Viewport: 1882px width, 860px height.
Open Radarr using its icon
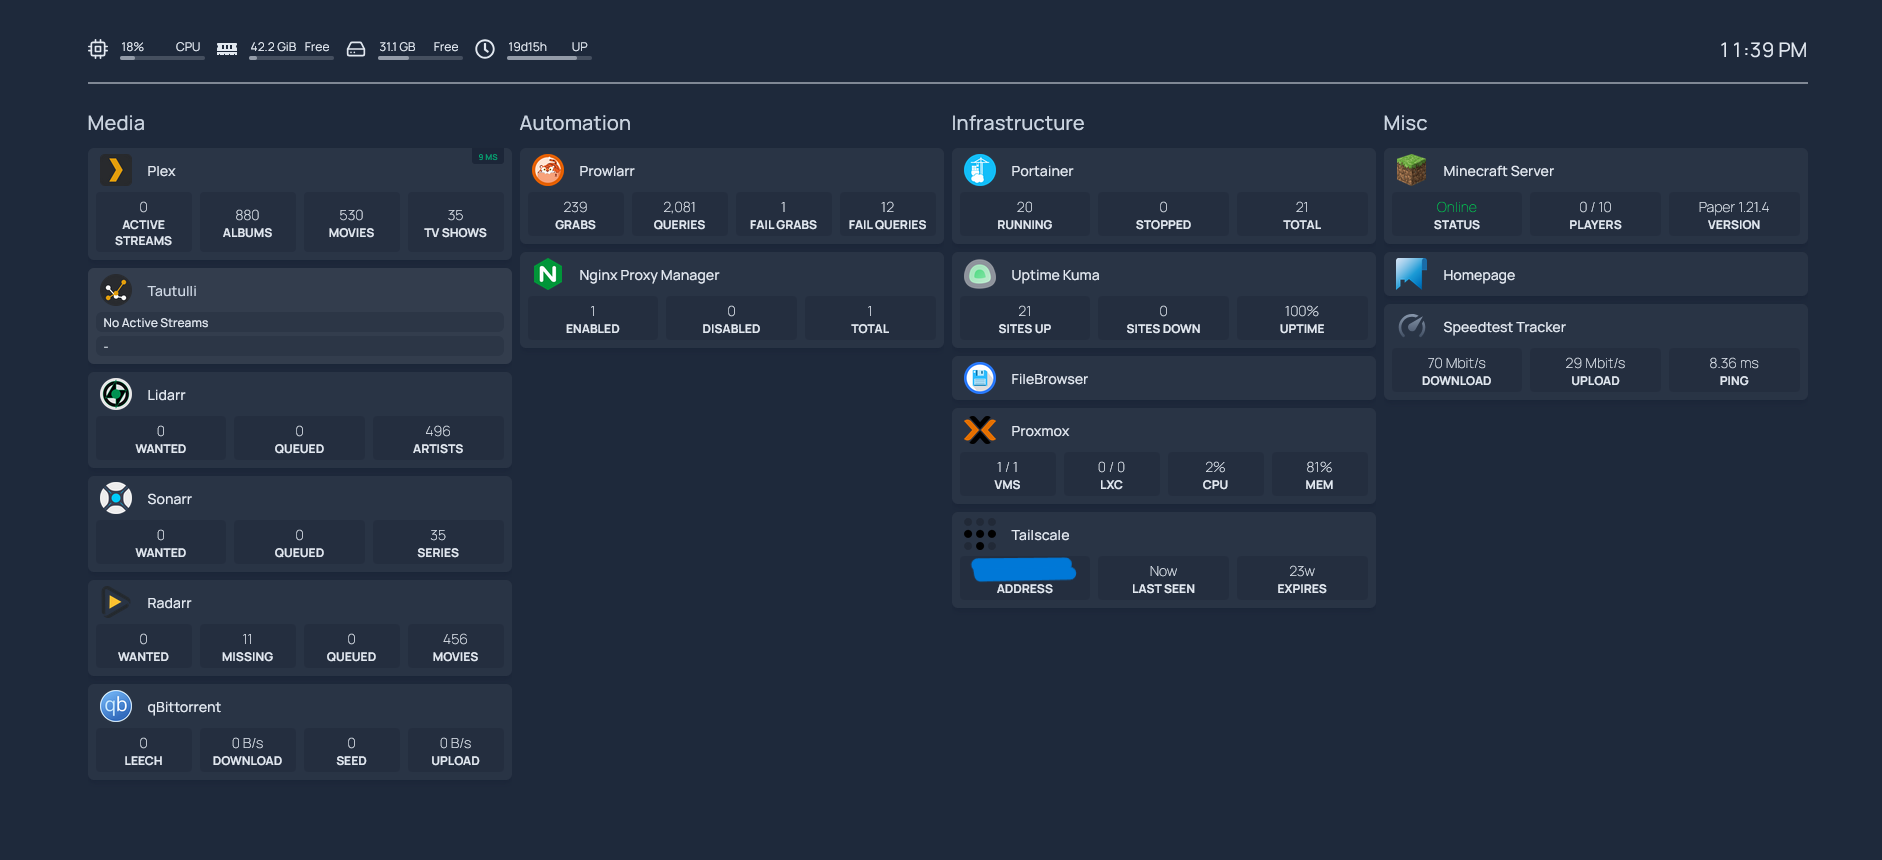pyautogui.click(x=116, y=603)
